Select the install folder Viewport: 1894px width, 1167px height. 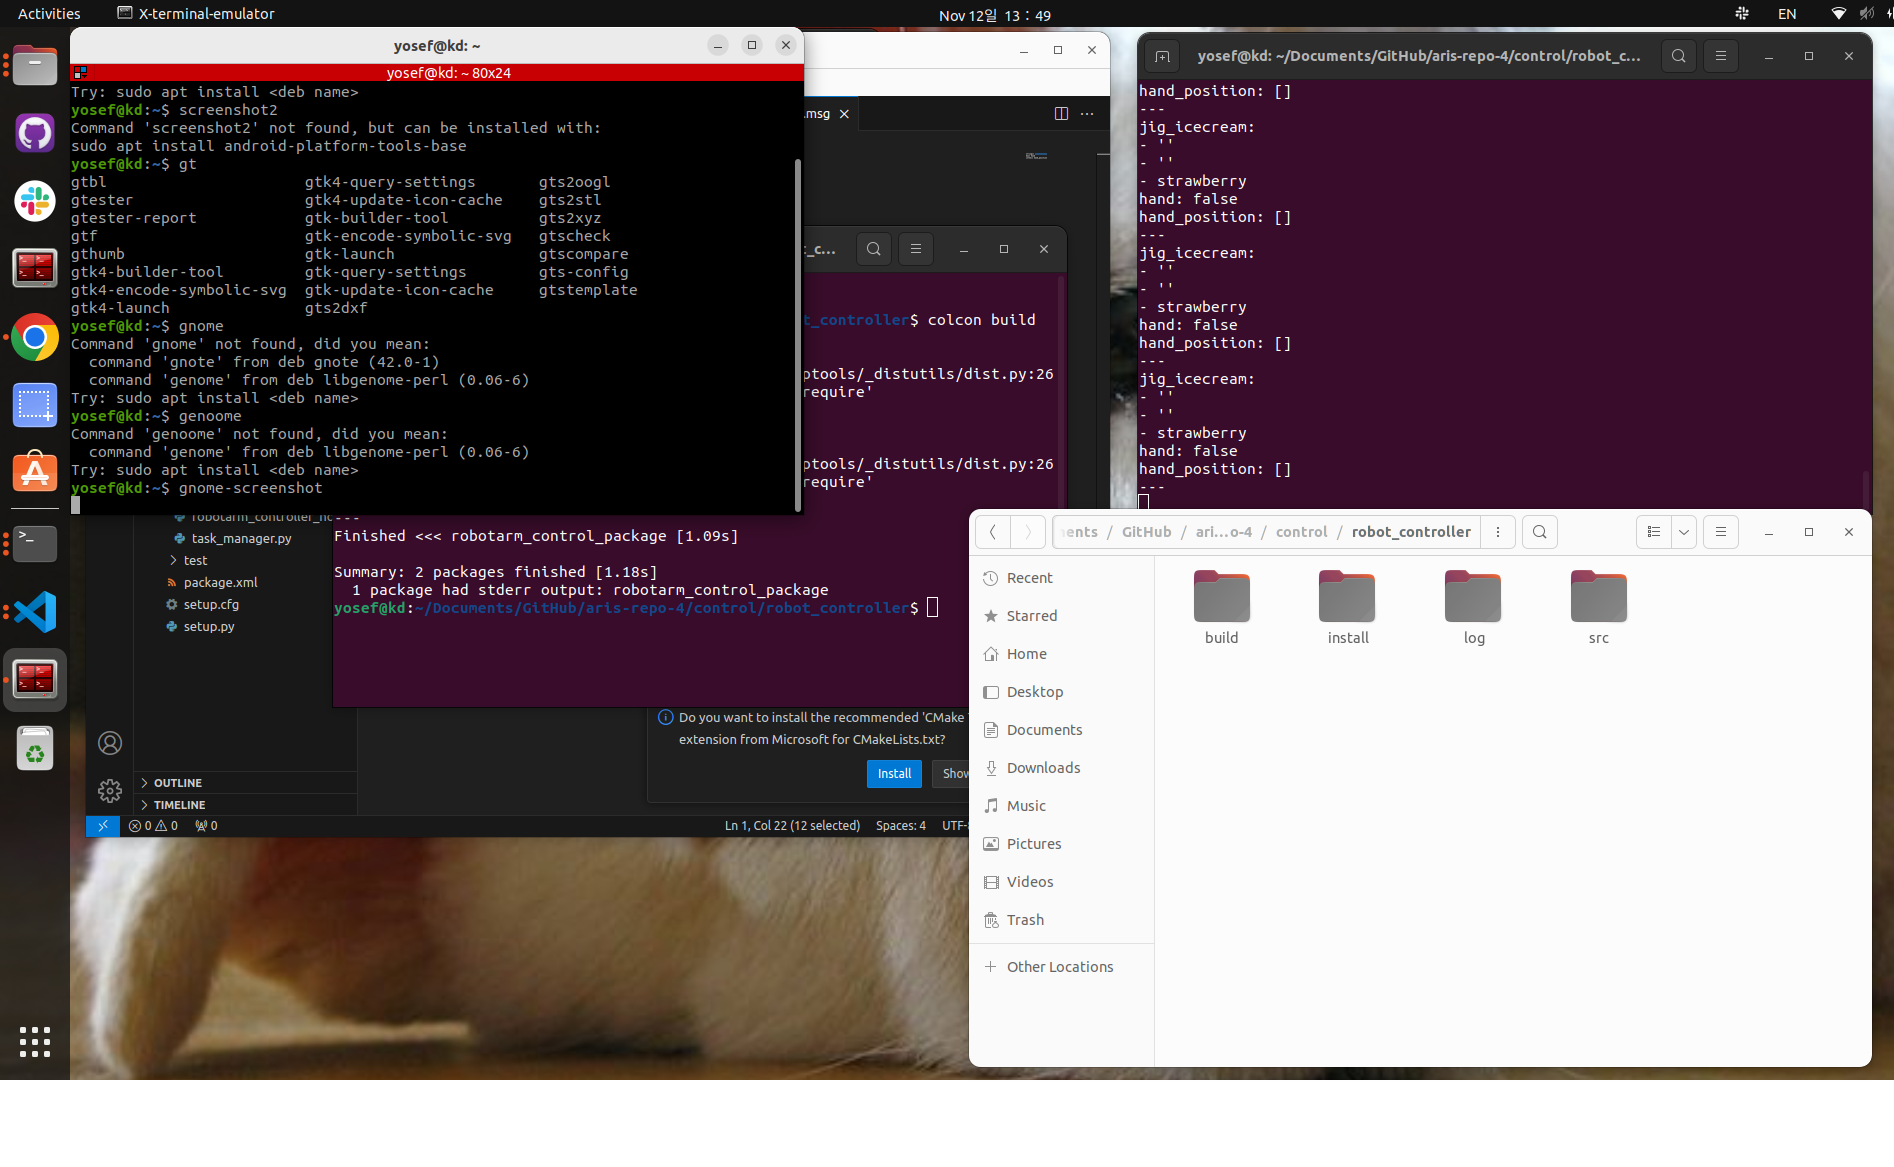point(1347,608)
